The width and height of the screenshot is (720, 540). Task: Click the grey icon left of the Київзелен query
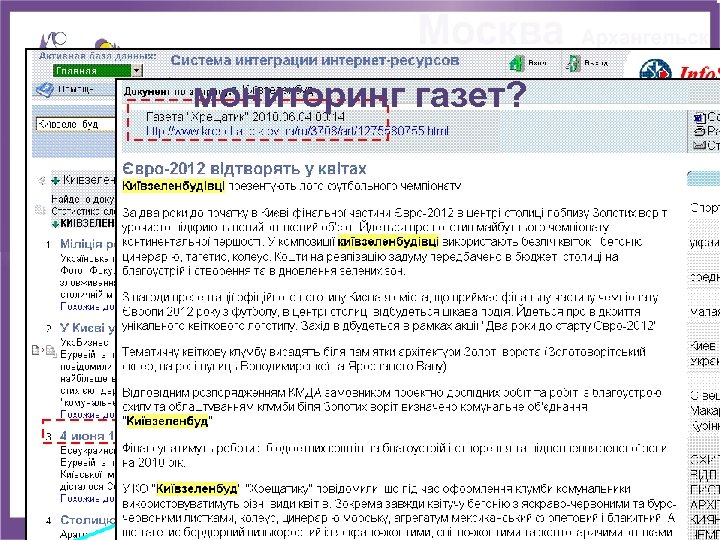pos(44,180)
